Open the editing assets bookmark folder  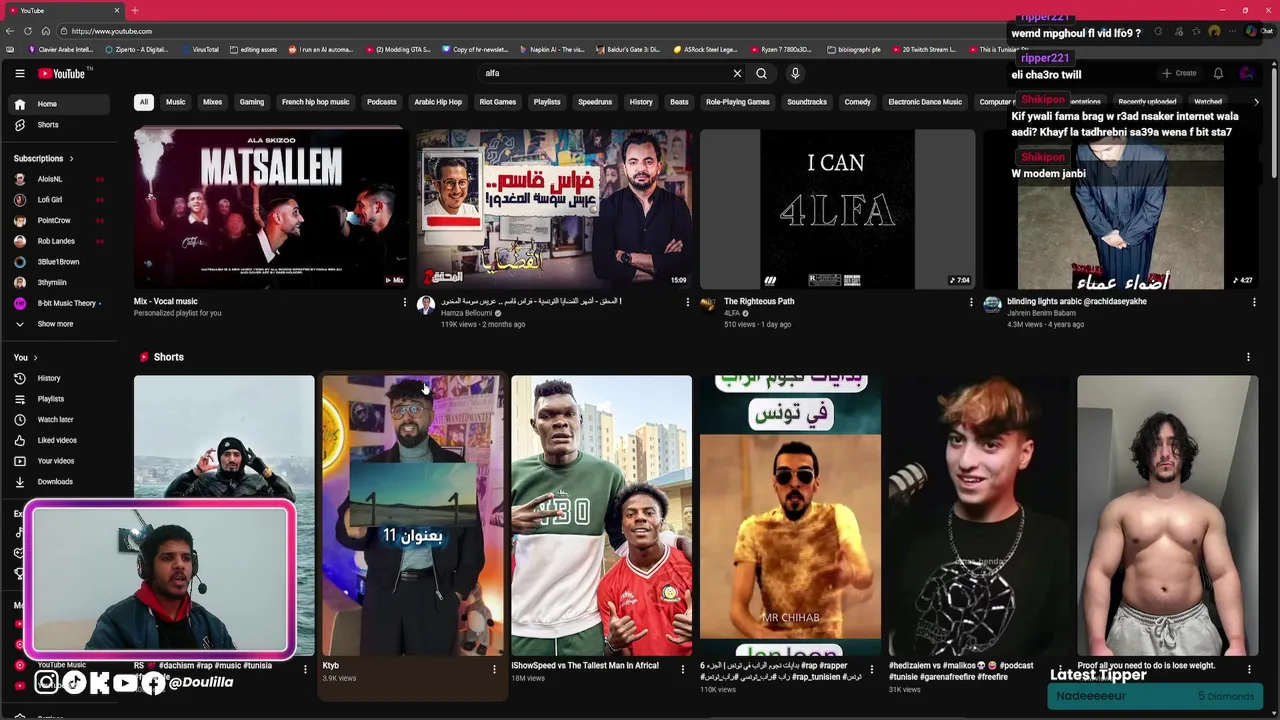click(253, 49)
